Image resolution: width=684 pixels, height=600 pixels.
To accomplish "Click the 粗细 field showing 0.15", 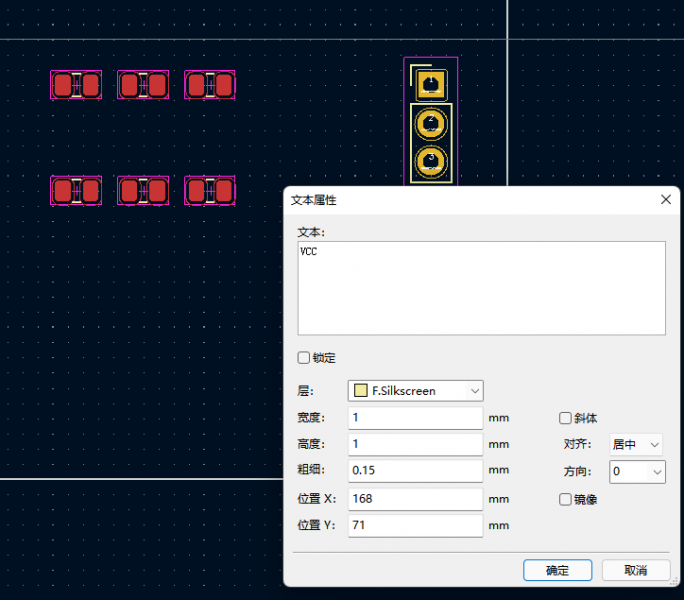I will point(415,470).
